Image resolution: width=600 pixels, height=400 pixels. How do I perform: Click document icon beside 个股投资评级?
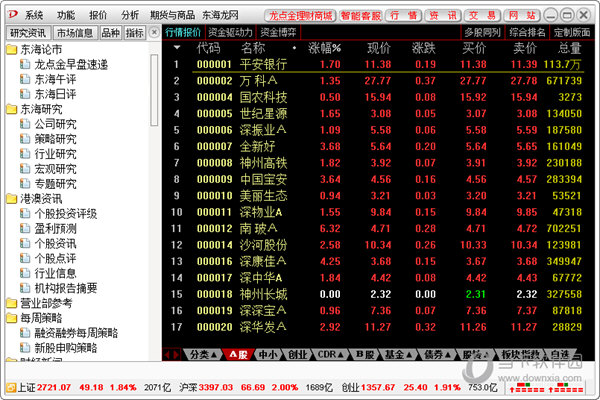(x=25, y=214)
